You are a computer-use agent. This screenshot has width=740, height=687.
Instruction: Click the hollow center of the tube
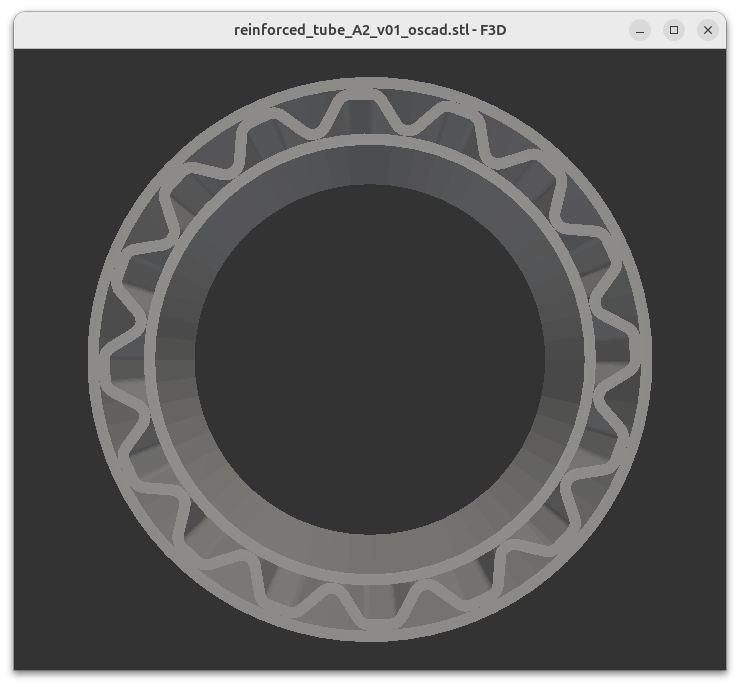coord(370,360)
